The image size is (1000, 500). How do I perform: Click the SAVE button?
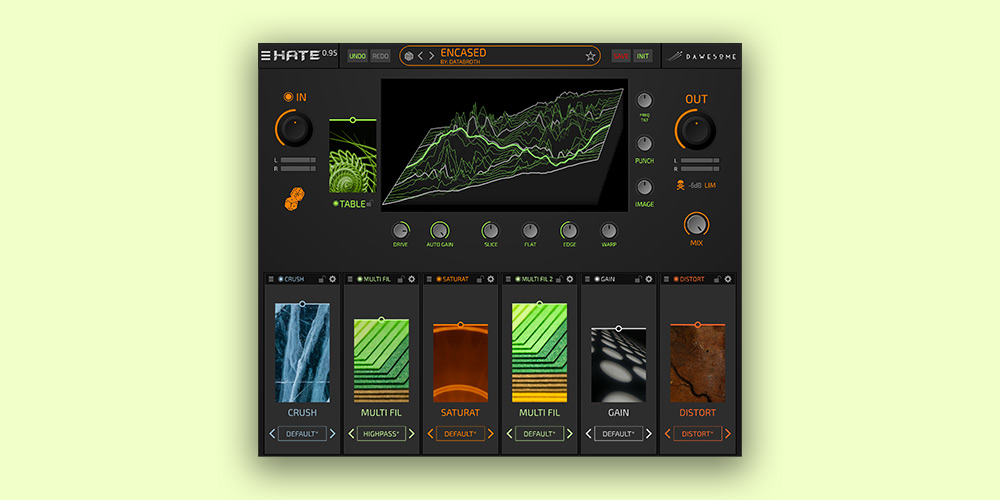point(620,56)
